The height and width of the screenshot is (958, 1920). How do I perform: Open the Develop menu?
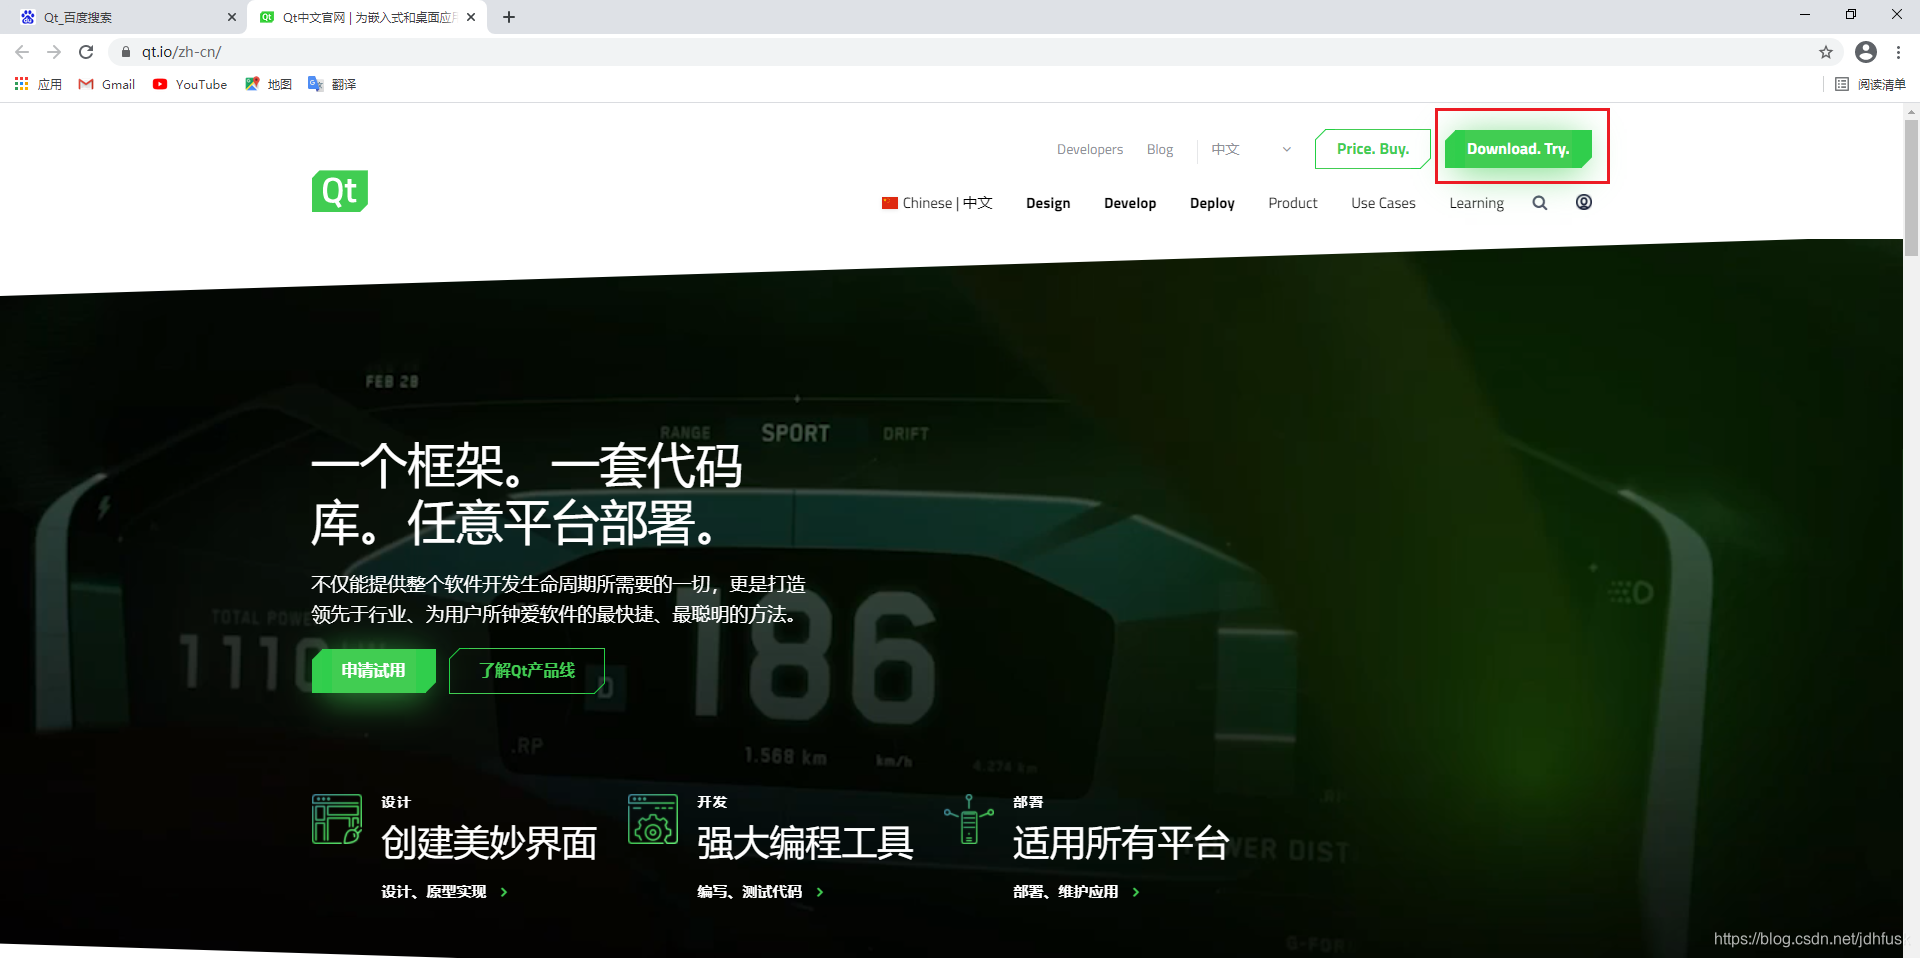pos(1130,203)
